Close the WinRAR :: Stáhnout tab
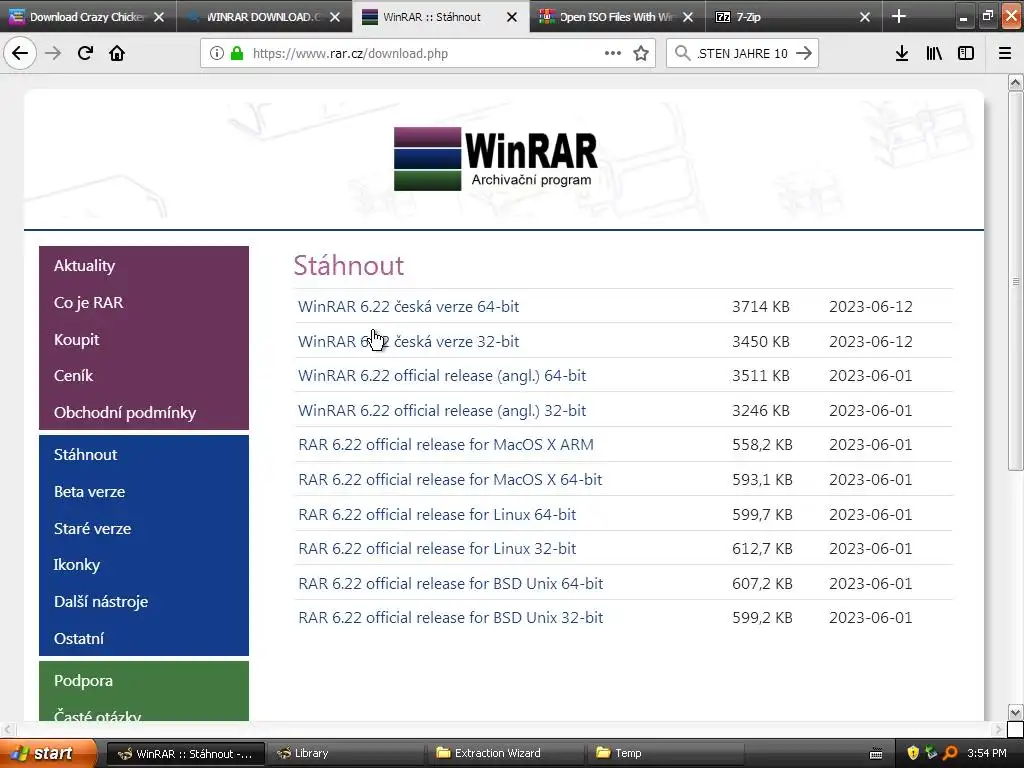This screenshot has width=1024, height=768. (512, 17)
